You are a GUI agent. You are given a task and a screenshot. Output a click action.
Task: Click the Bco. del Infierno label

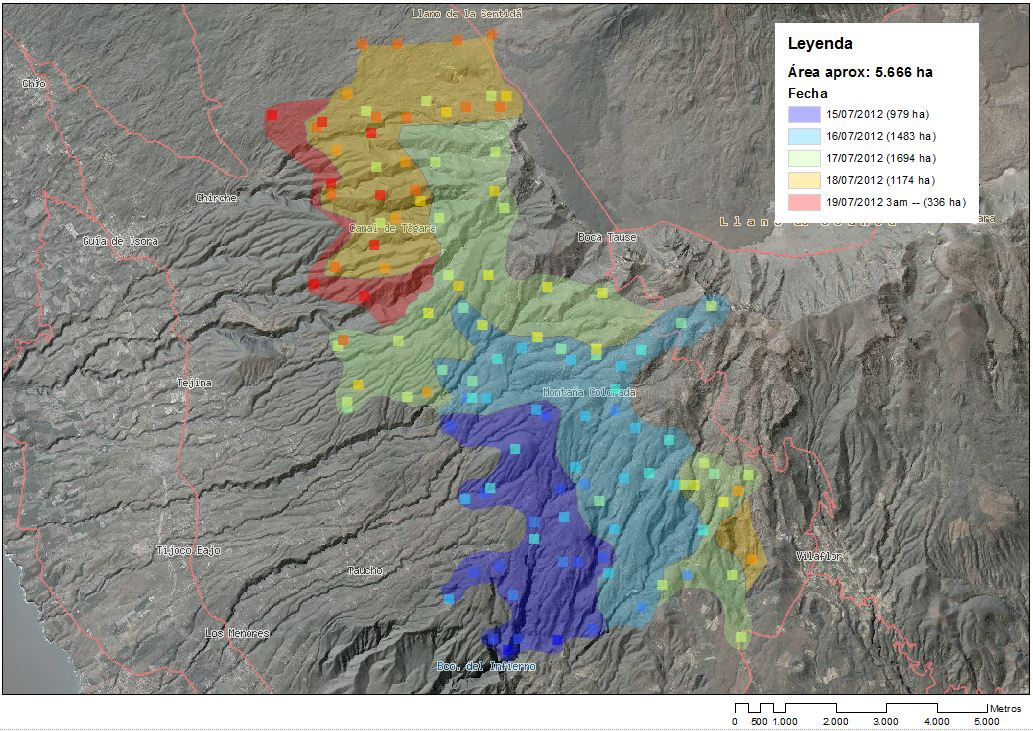pyautogui.click(x=486, y=666)
